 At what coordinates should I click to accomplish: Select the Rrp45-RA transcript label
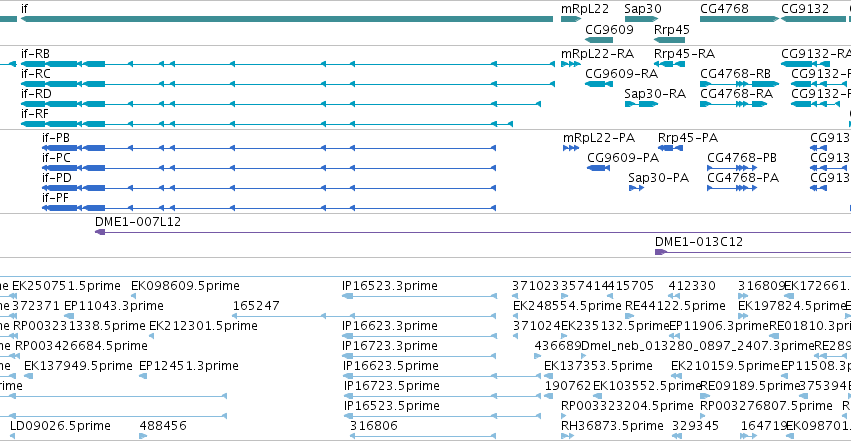coord(684,54)
